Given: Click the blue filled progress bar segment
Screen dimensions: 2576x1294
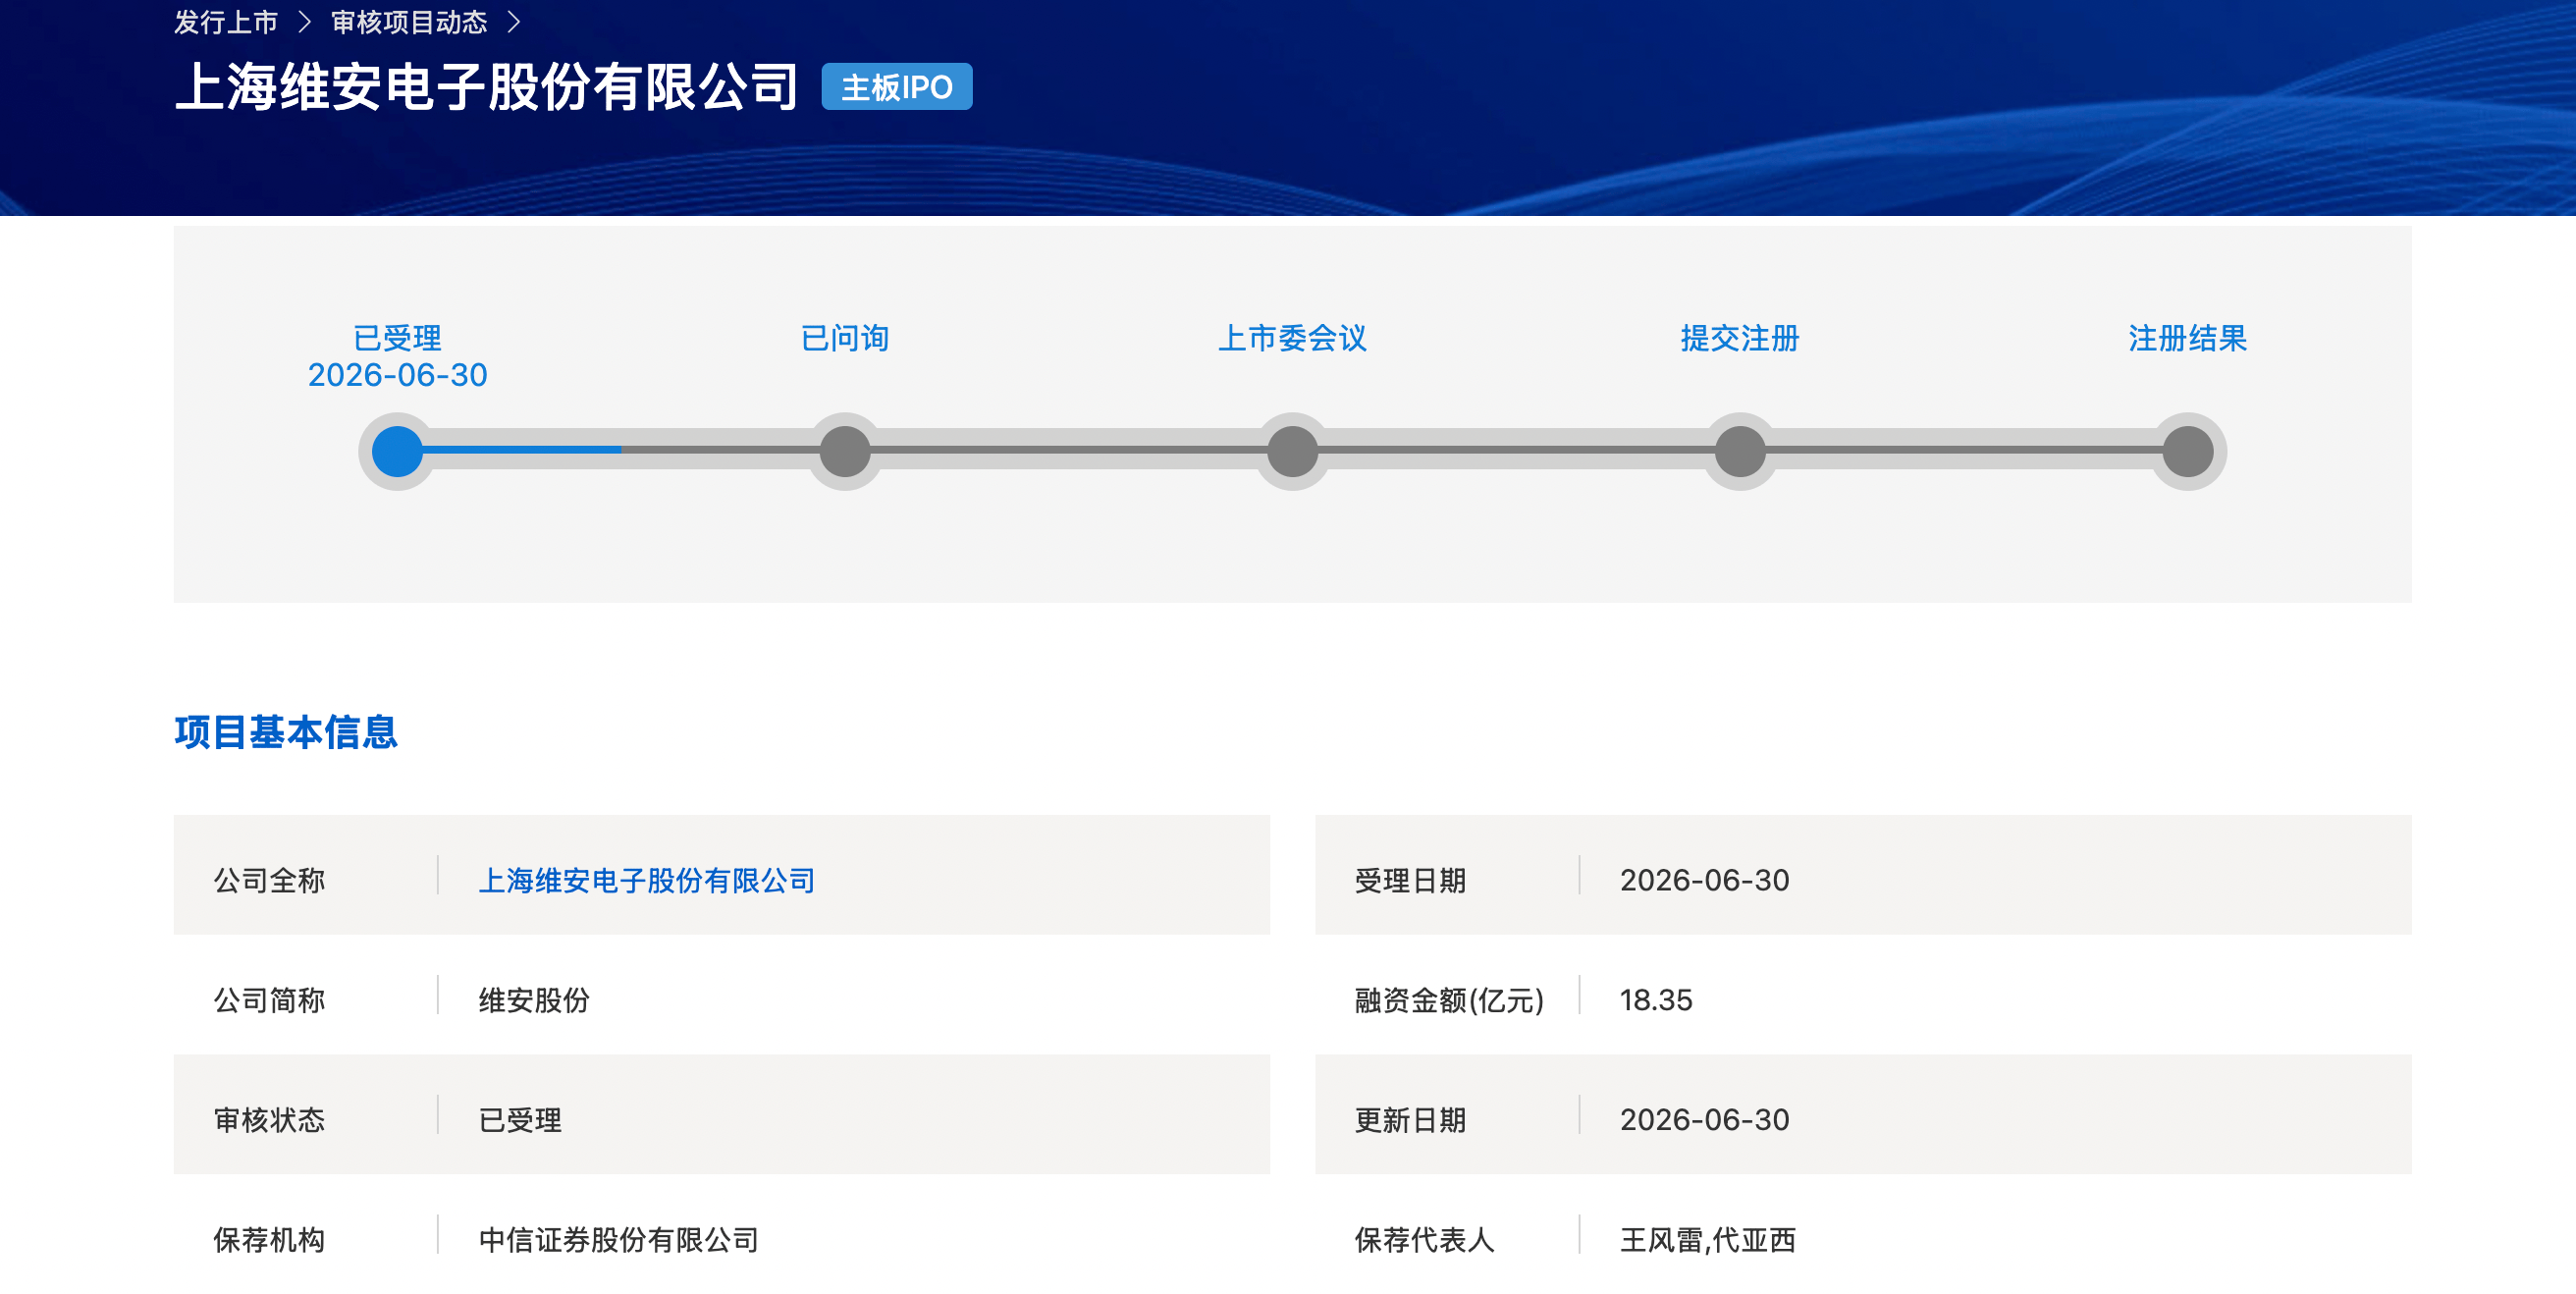Looking at the screenshot, I should pos(521,450).
